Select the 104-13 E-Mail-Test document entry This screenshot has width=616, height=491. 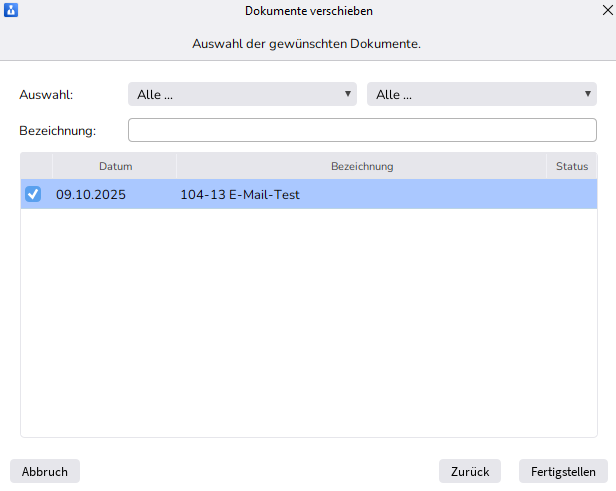point(240,195)
